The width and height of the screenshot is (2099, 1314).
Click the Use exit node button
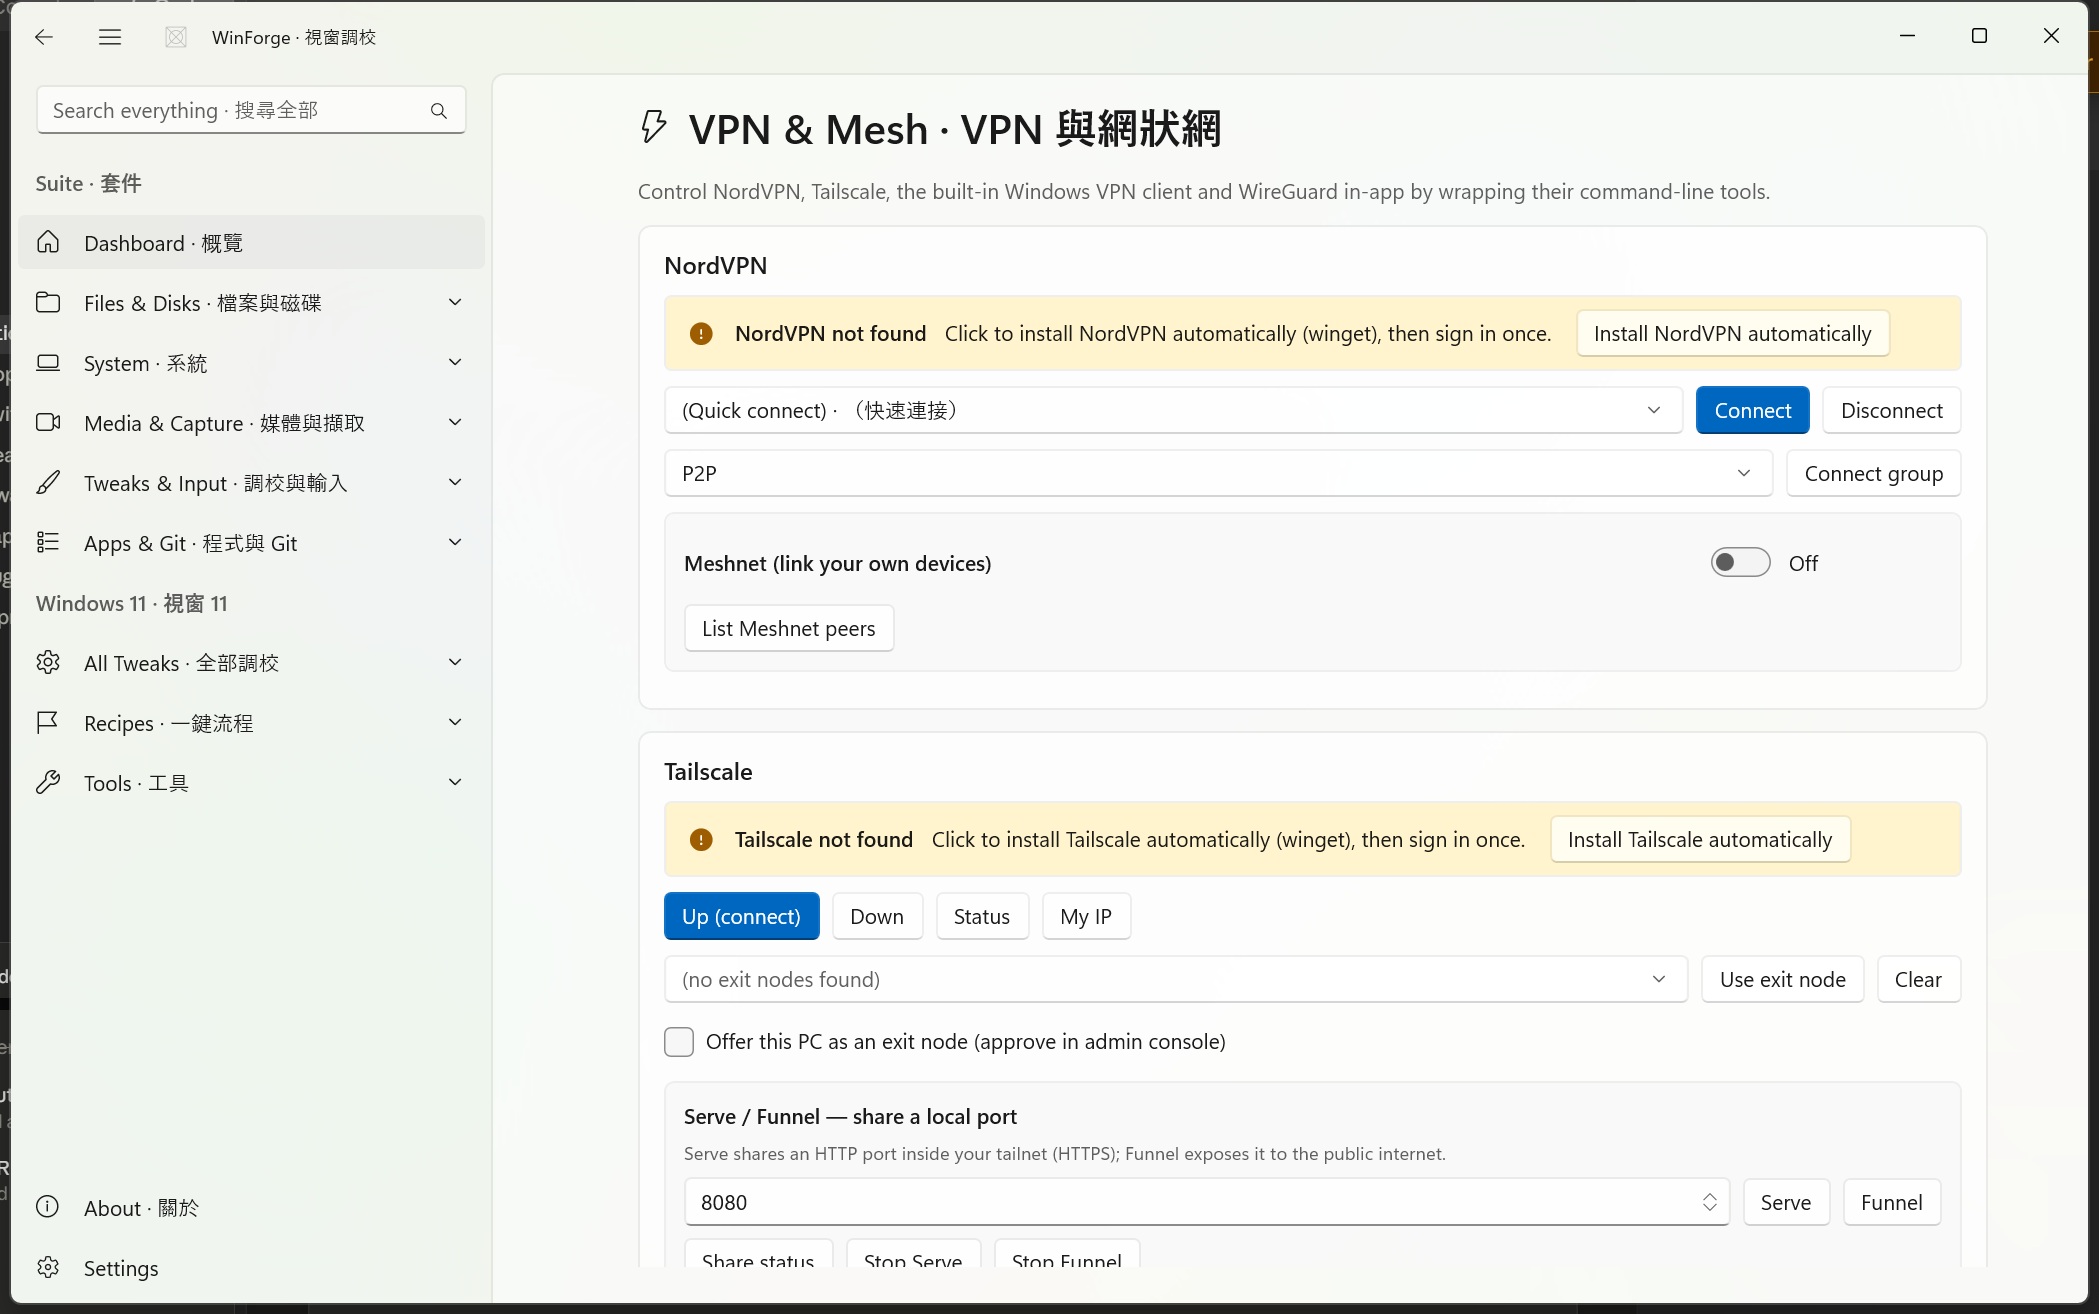[1782, 980]
